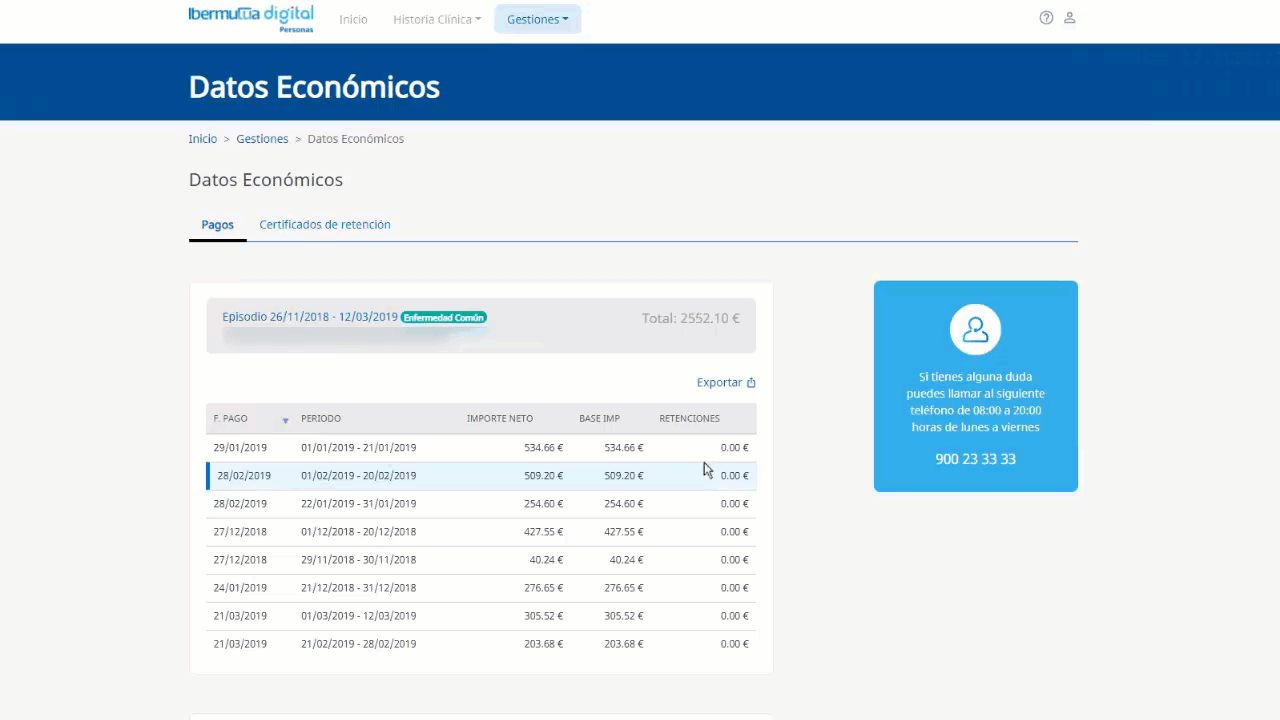
Task: Open the user profile icon
Action: pyautogui.click(x=1069, y=18)
